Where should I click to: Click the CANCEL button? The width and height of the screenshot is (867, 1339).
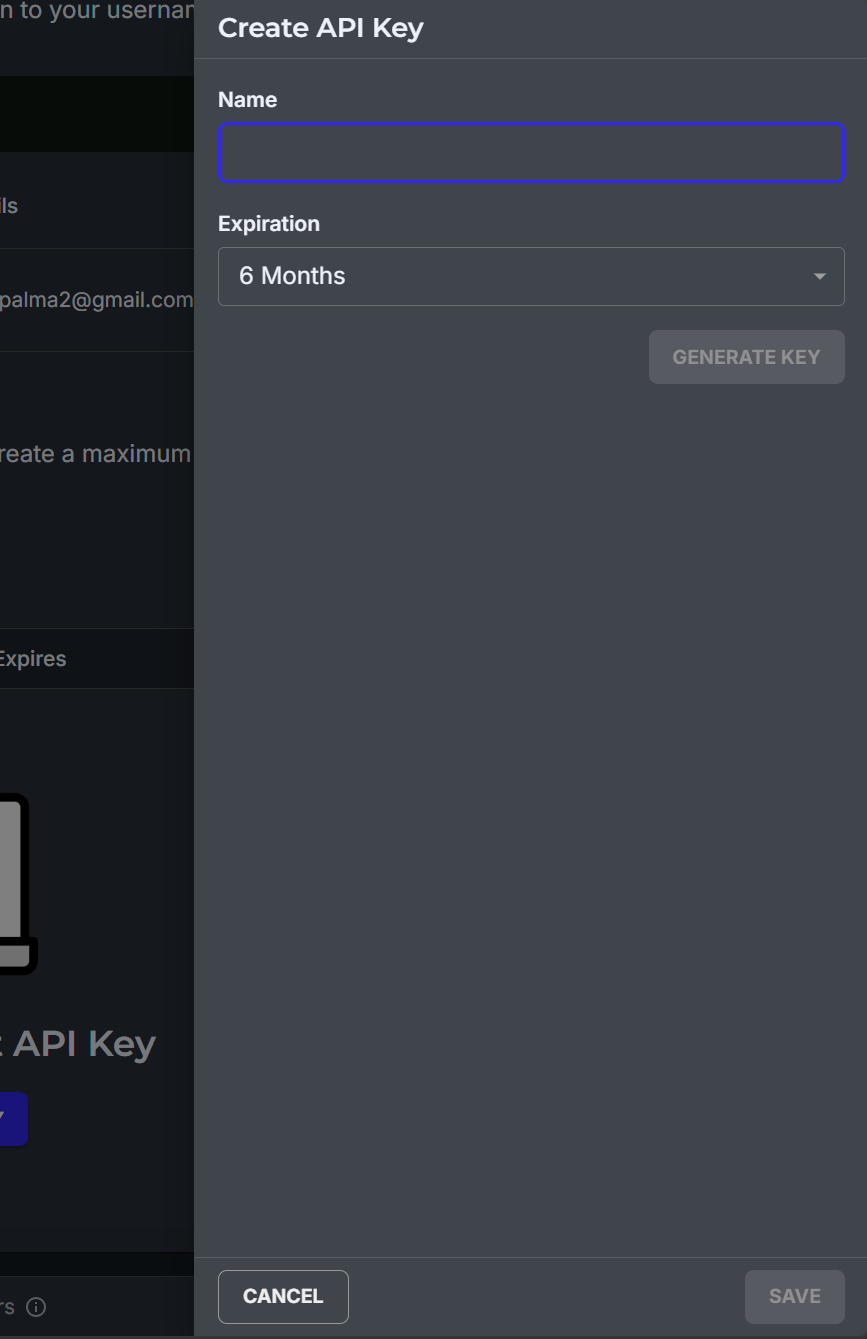[283, 1296]
